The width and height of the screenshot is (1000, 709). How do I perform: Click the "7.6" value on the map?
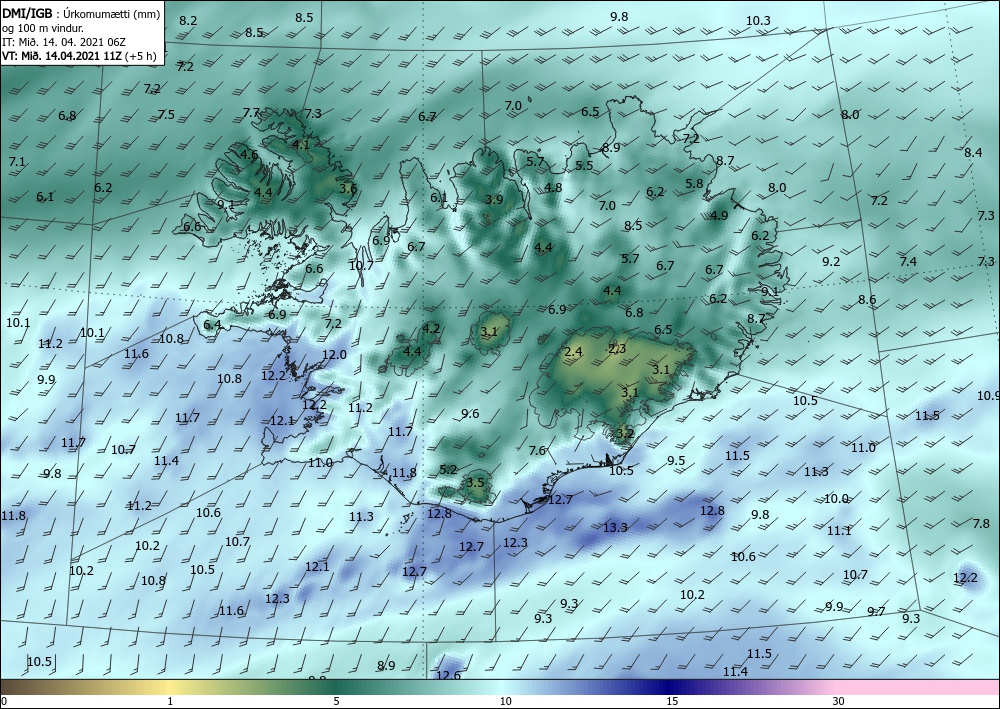537,451
